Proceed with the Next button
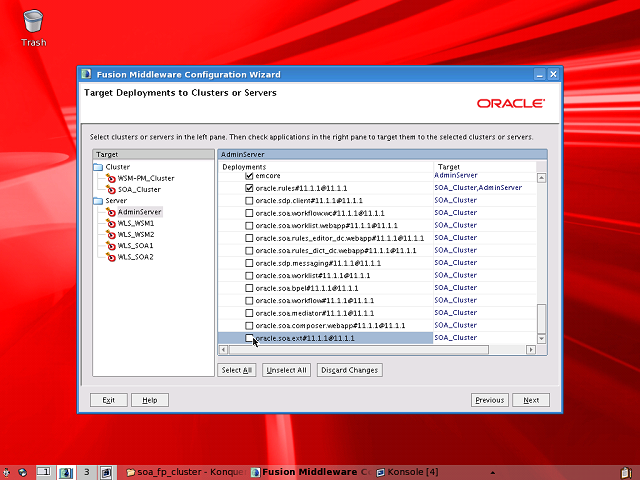 click(531, 400)
